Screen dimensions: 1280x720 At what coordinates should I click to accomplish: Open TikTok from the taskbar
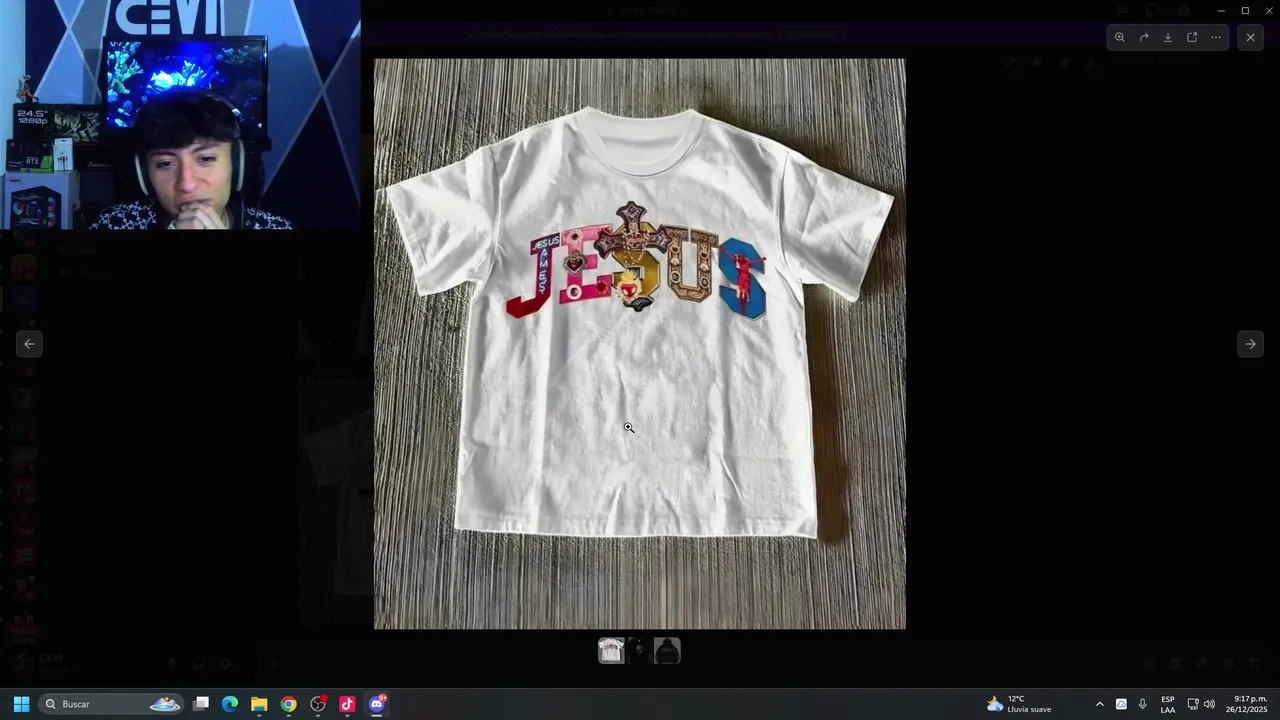[347, 704]
